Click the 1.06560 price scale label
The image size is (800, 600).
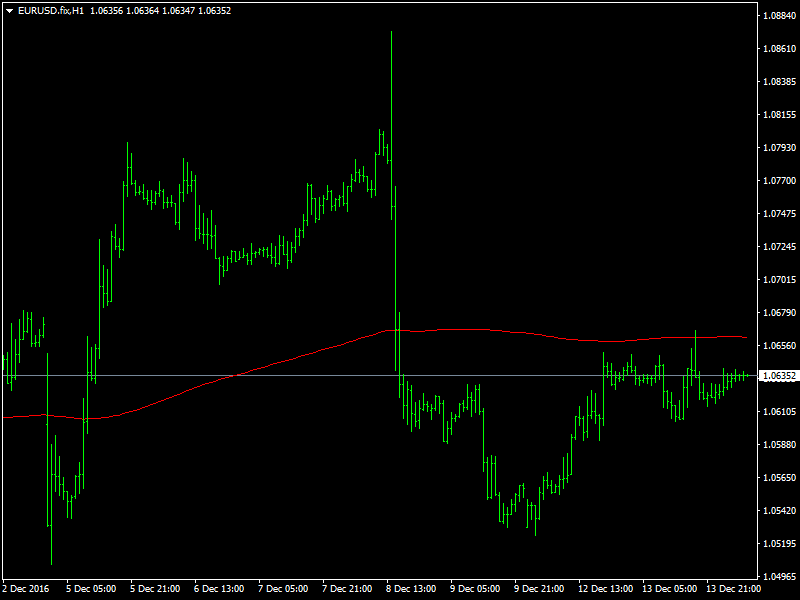779,346
